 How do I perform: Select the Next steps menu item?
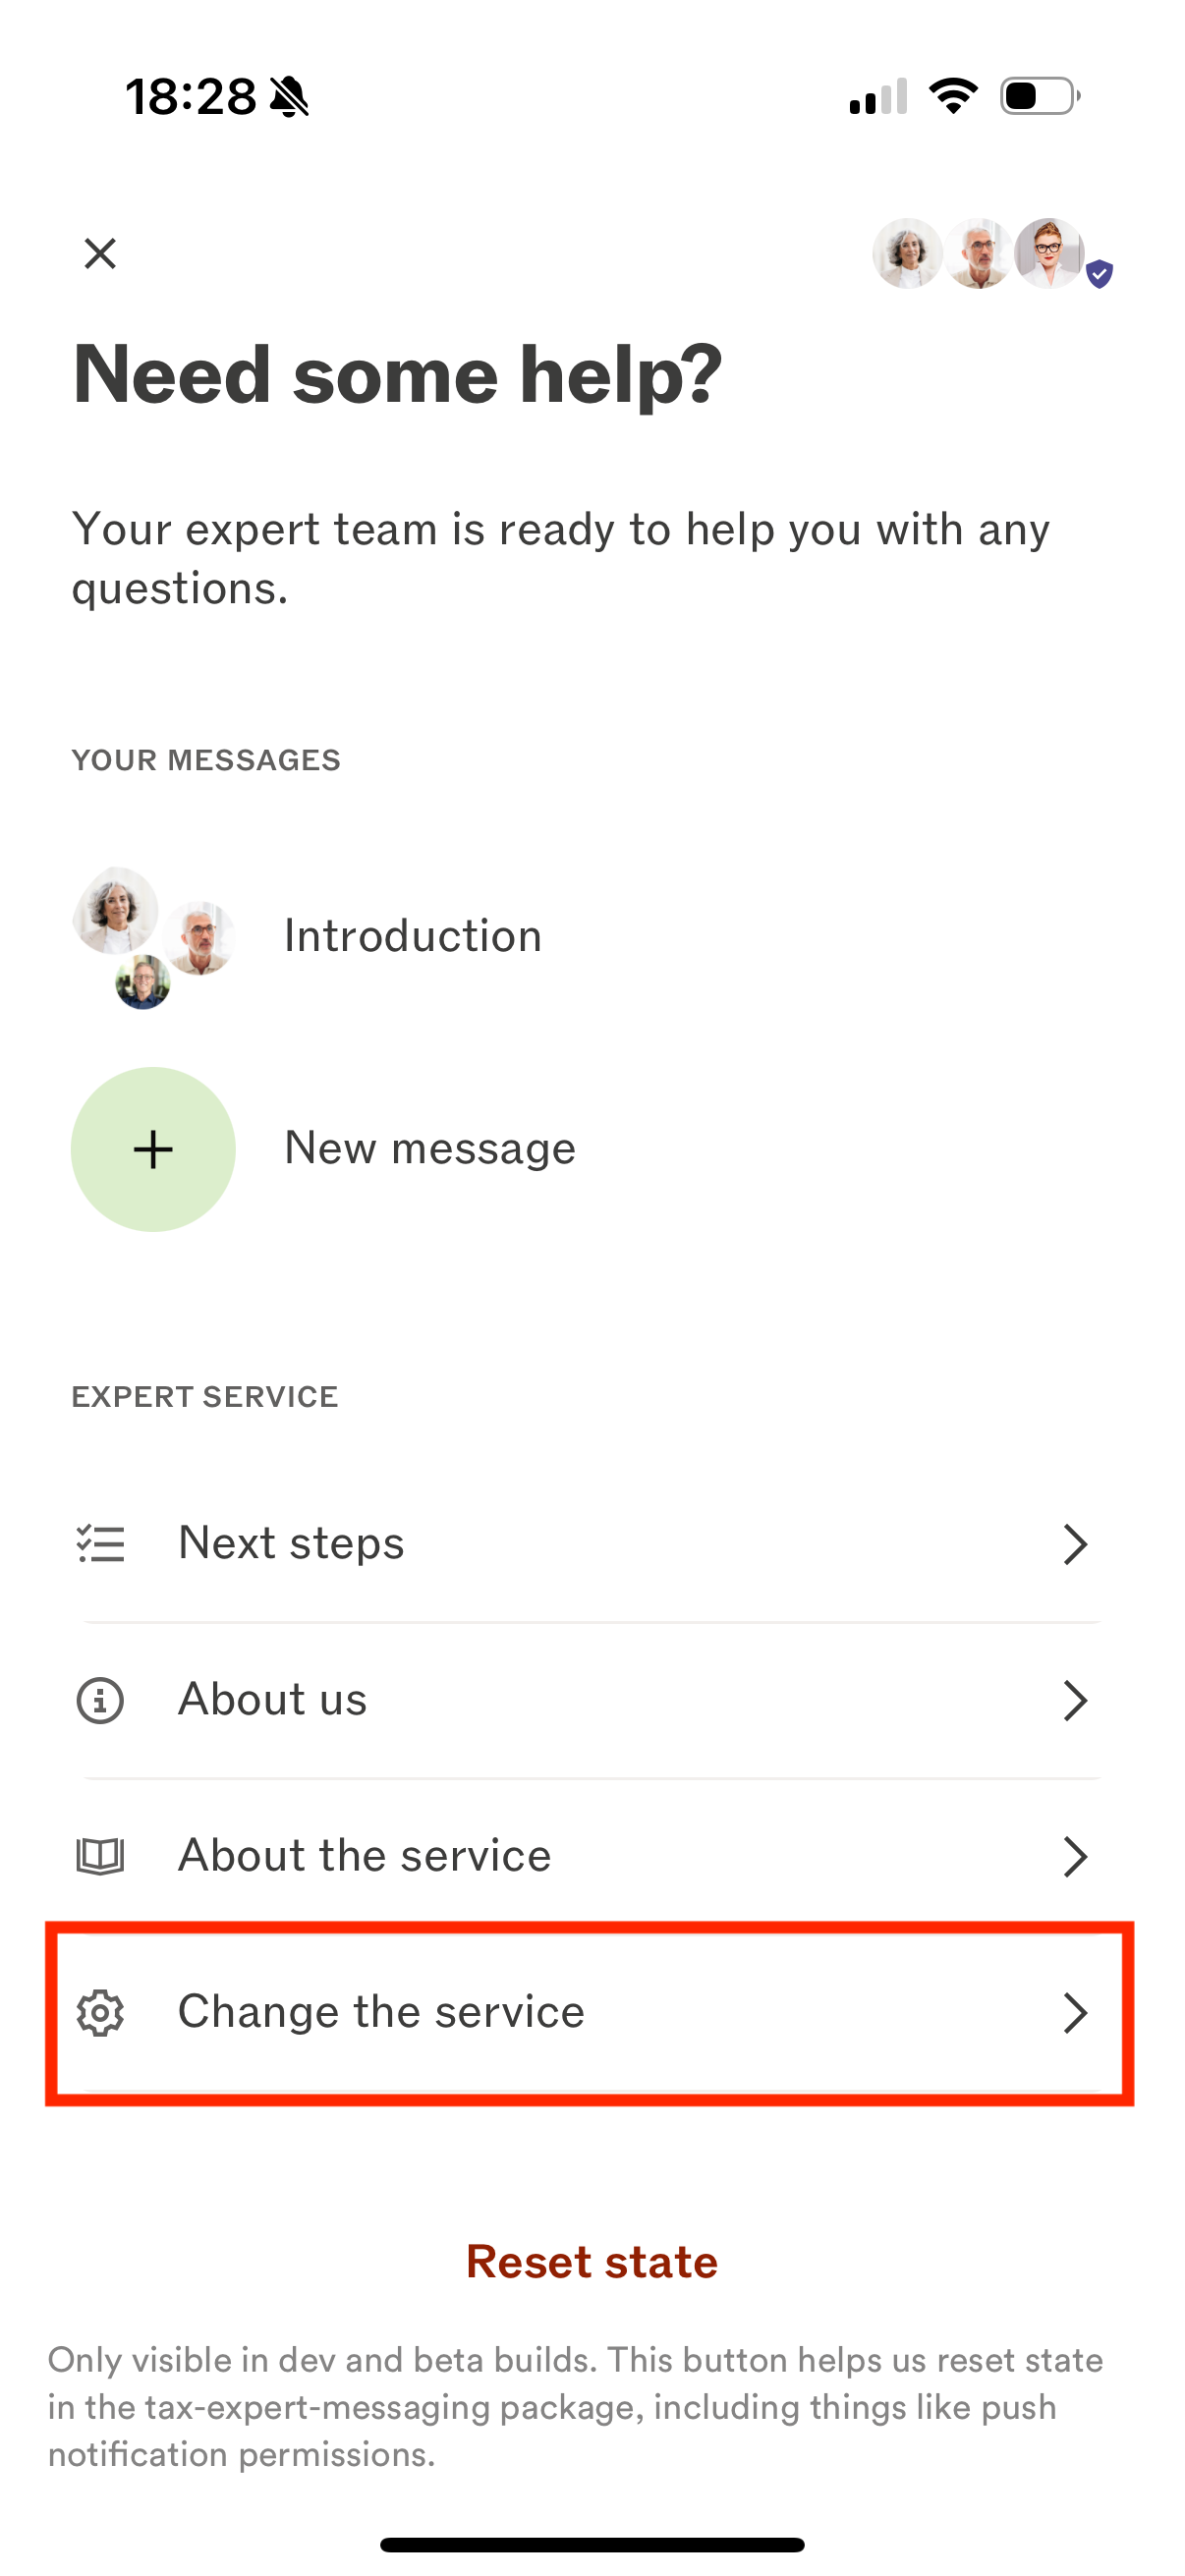click(x=592, y=1544)
